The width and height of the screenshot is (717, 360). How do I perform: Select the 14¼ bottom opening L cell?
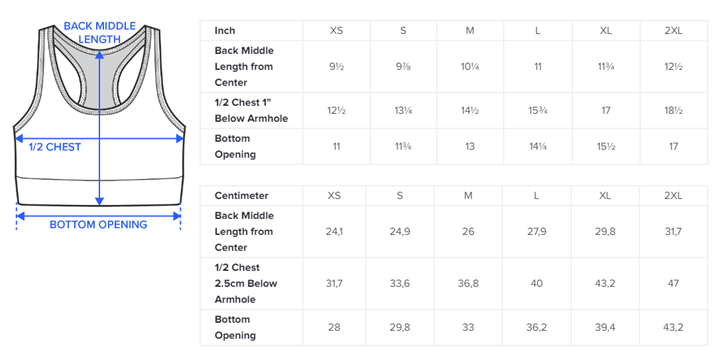538,146
